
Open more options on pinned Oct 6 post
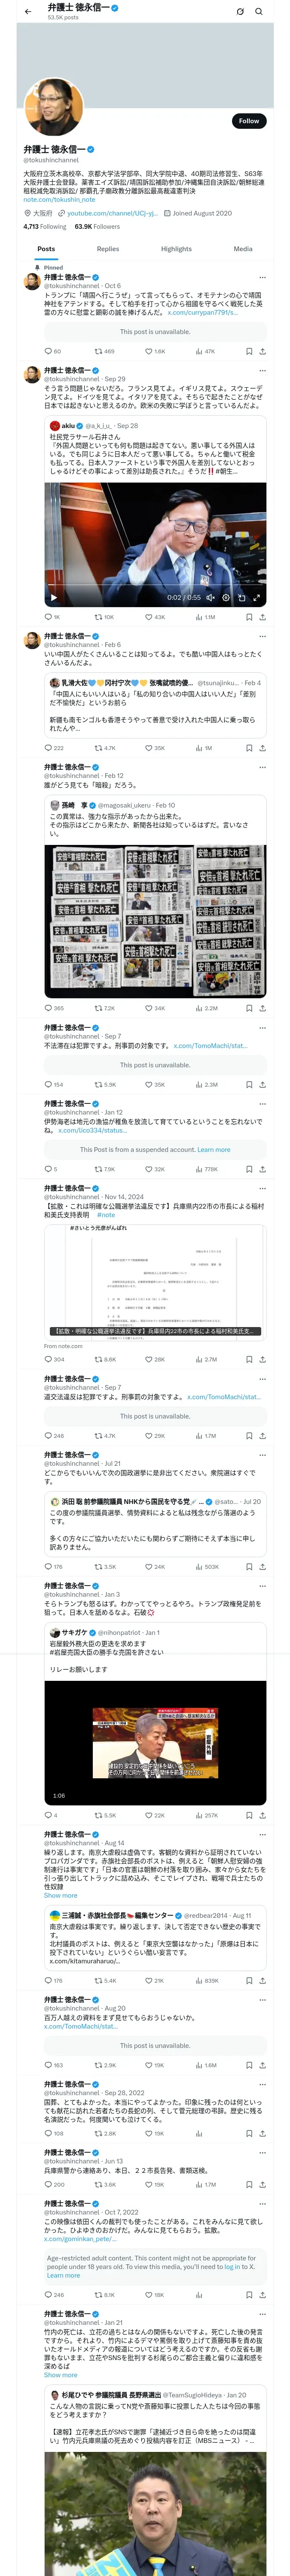[262, 277]
